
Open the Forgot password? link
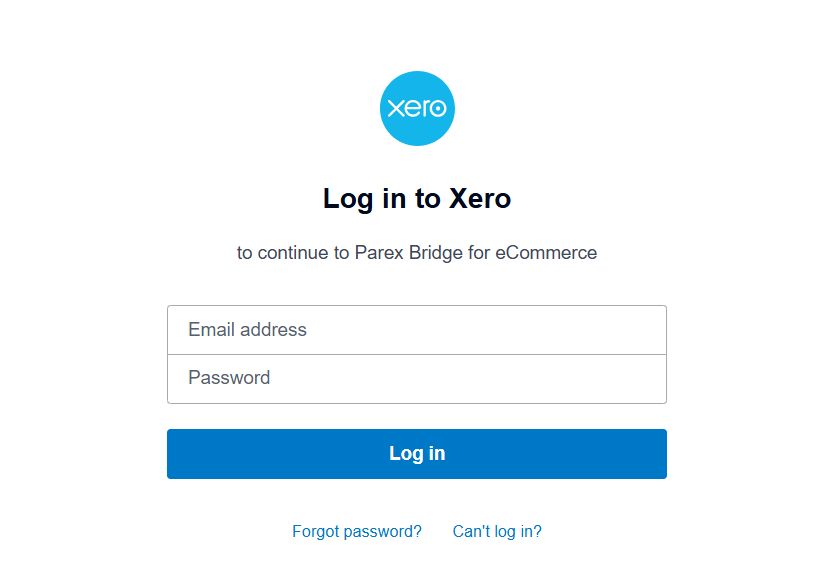[x=357, y=531]
